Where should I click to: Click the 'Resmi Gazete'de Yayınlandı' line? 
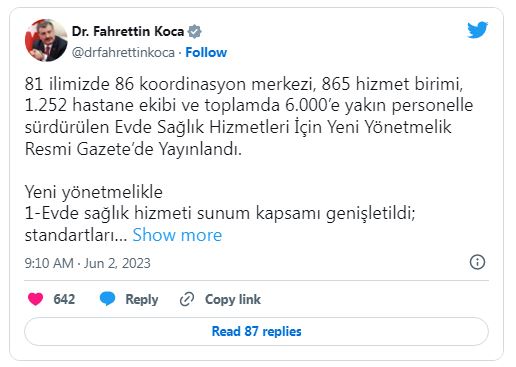click(133, 149)
